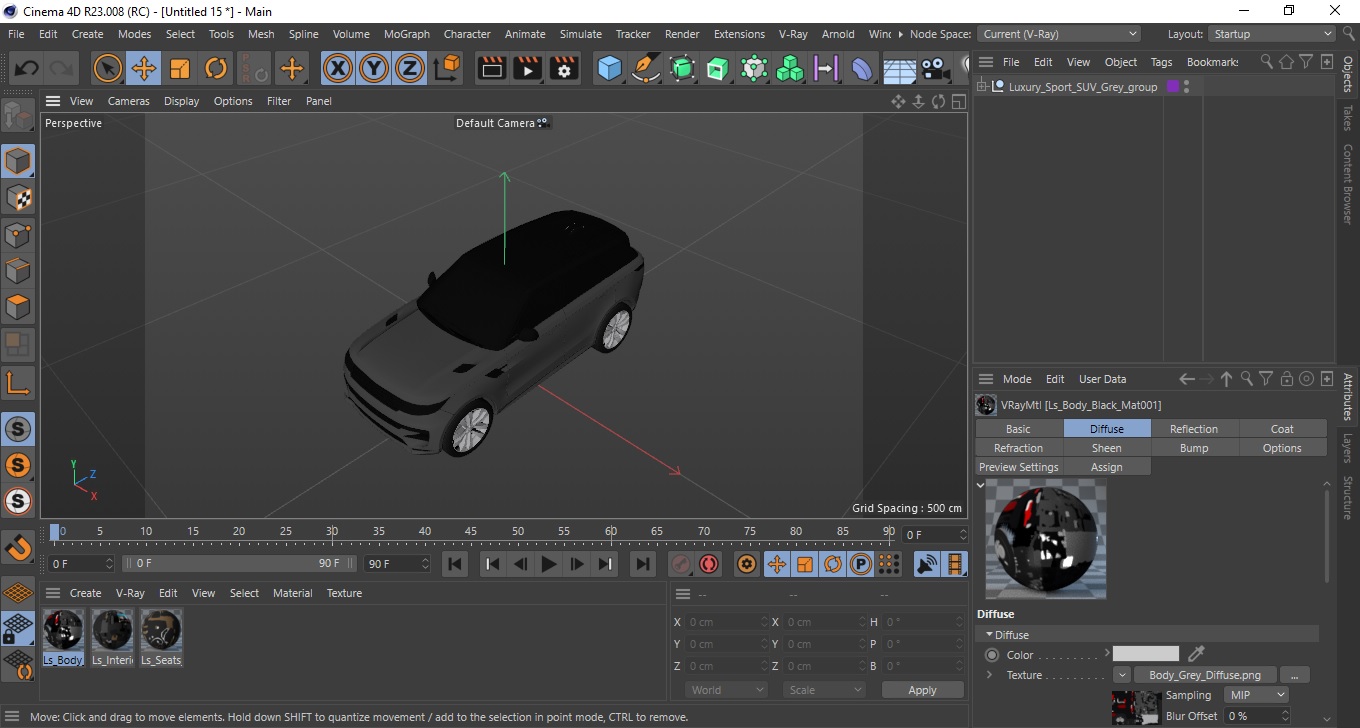The width and height of the screenshot is (1360, 728).
Task: Click the Diffuse Color swatch
Action: pyautogui.click(x=1146, y=654)
